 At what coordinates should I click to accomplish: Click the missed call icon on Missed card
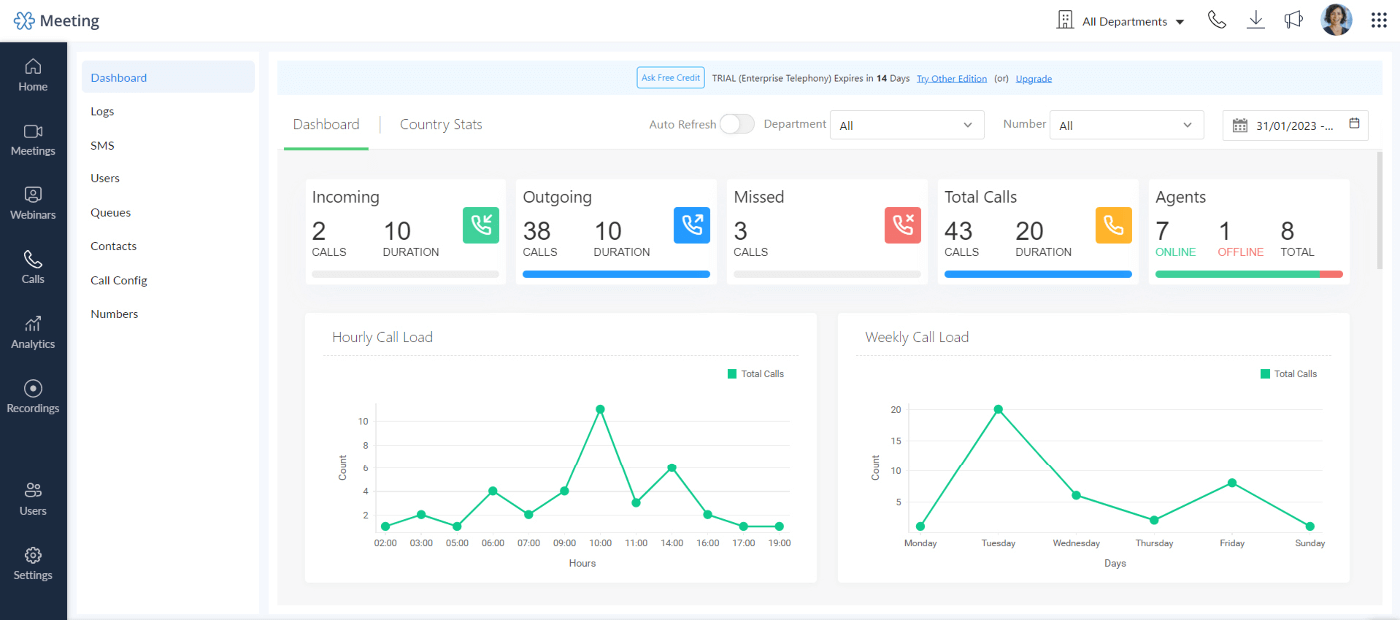point(902,225)
